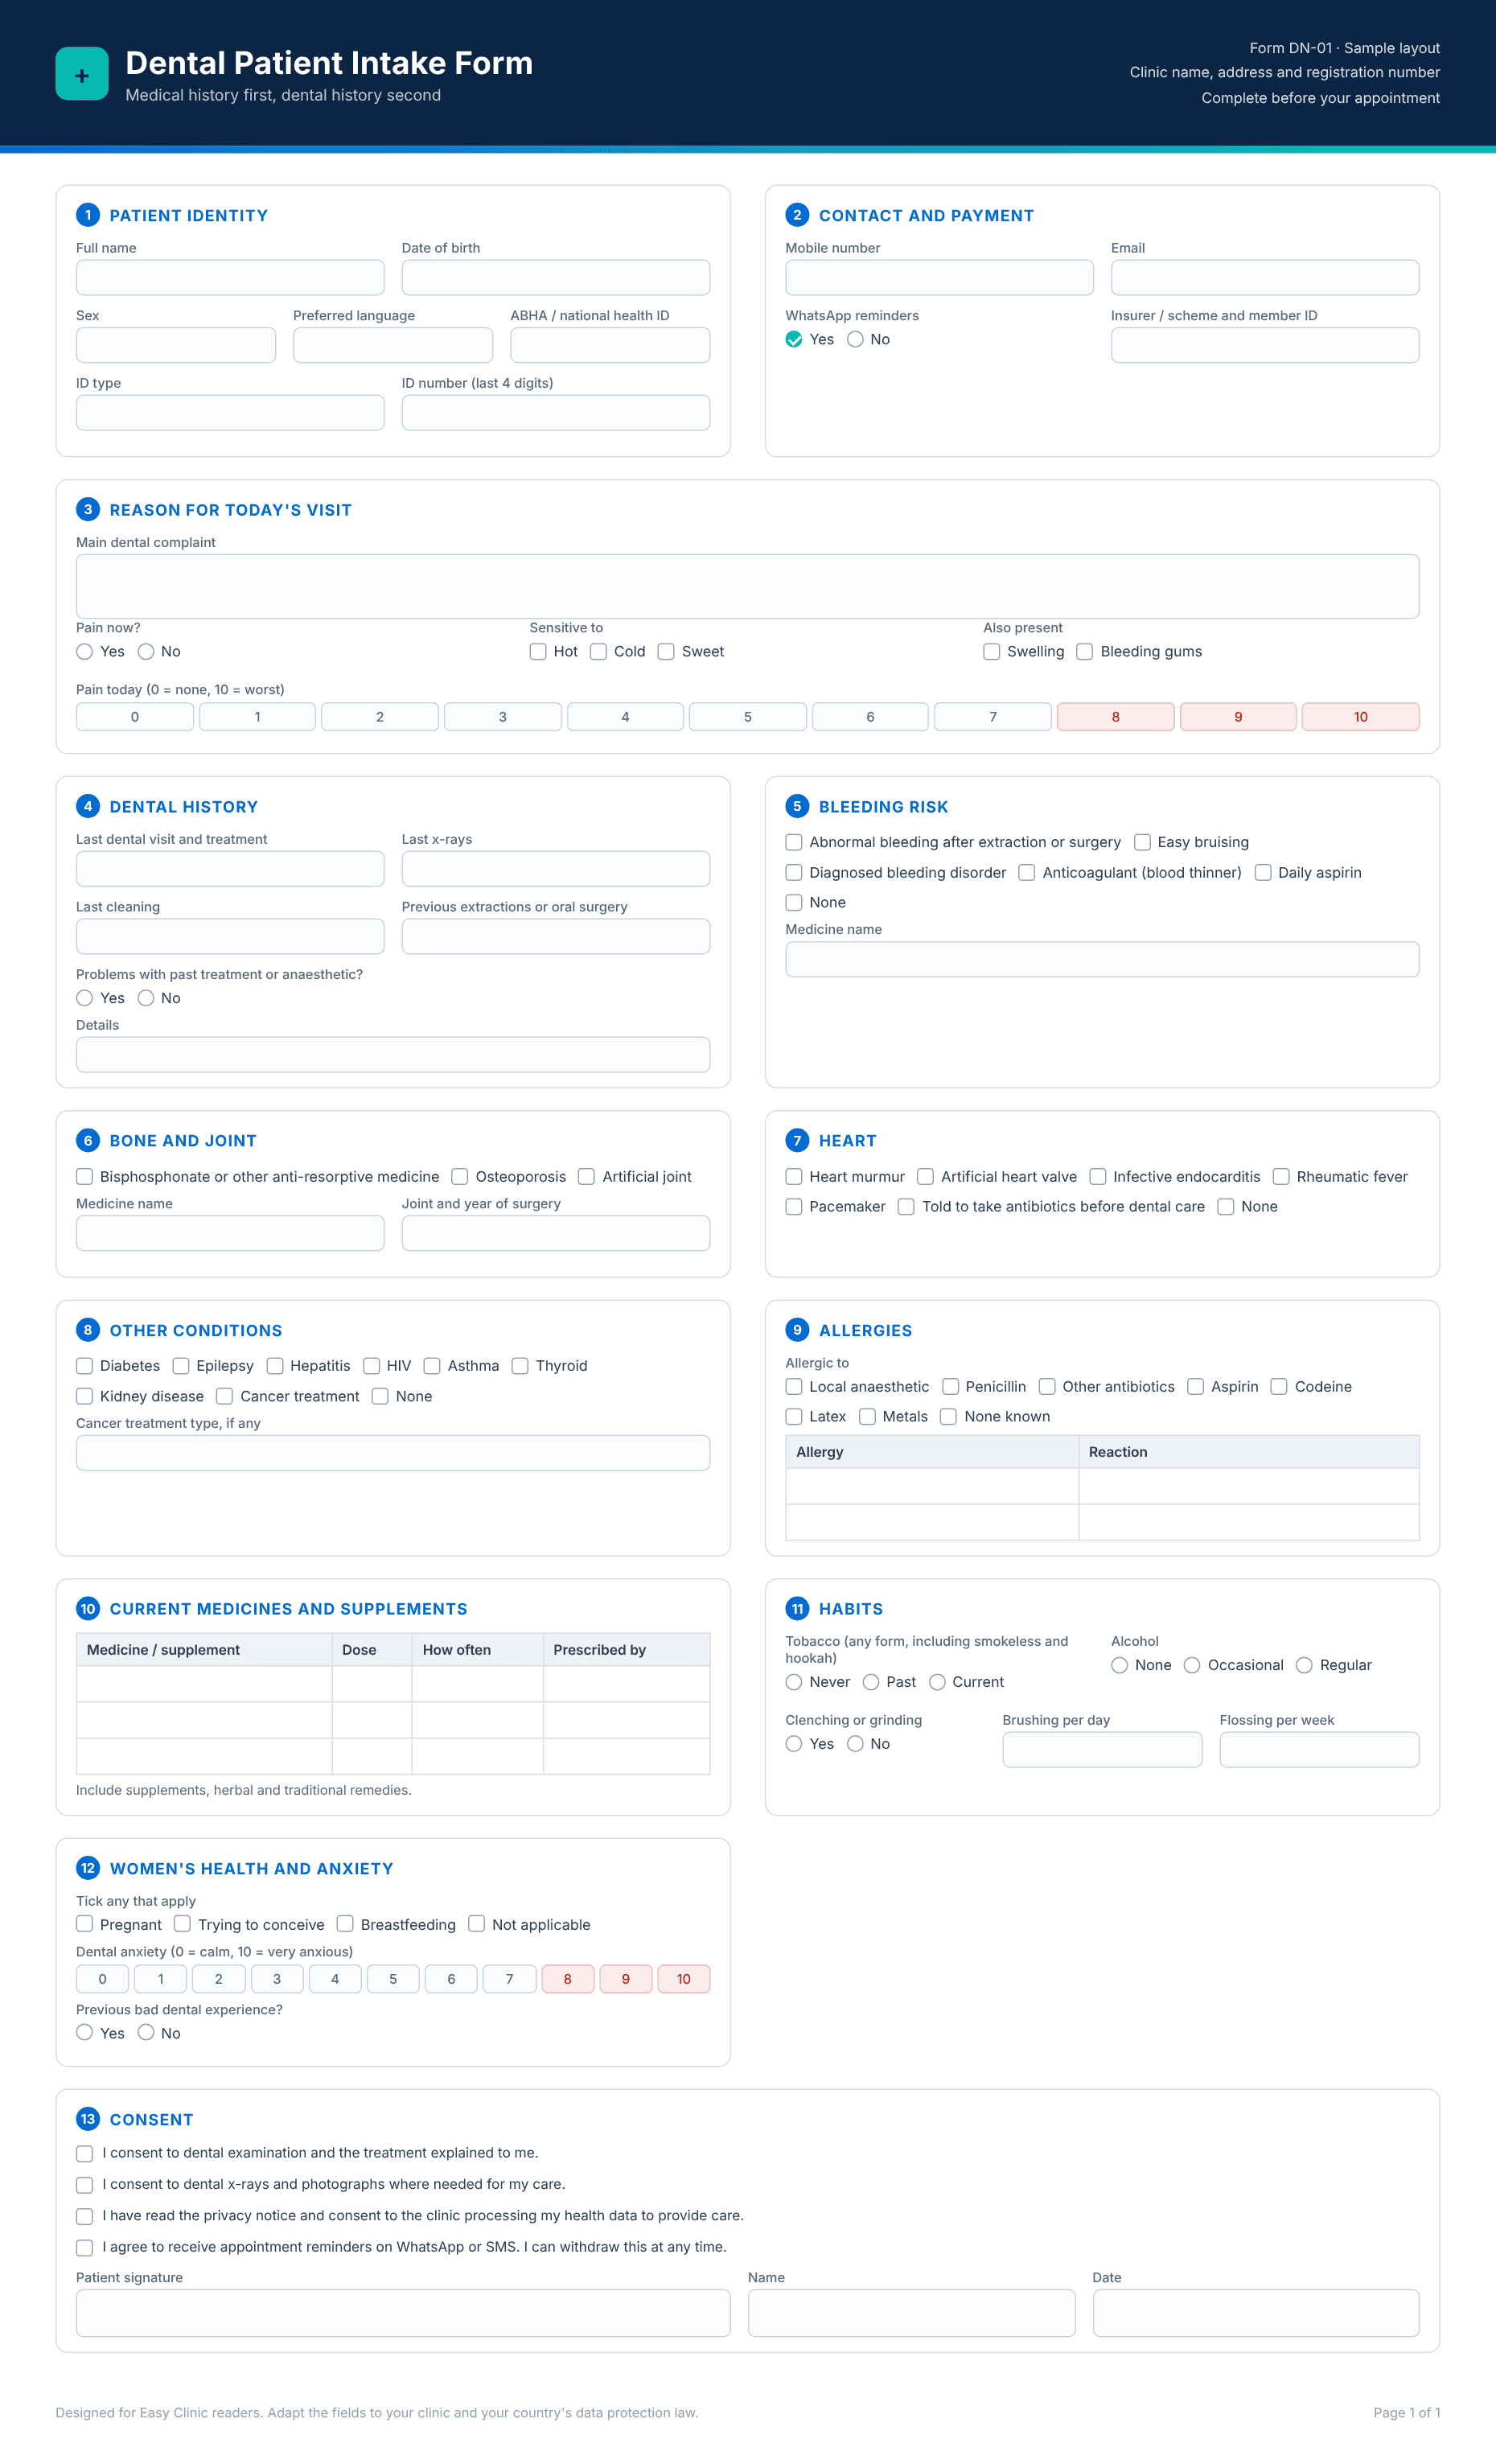This screenshot has width=1496, height=2464.
Task: Set dental anxiety to 3
Action: click(x=277, y=1979)
